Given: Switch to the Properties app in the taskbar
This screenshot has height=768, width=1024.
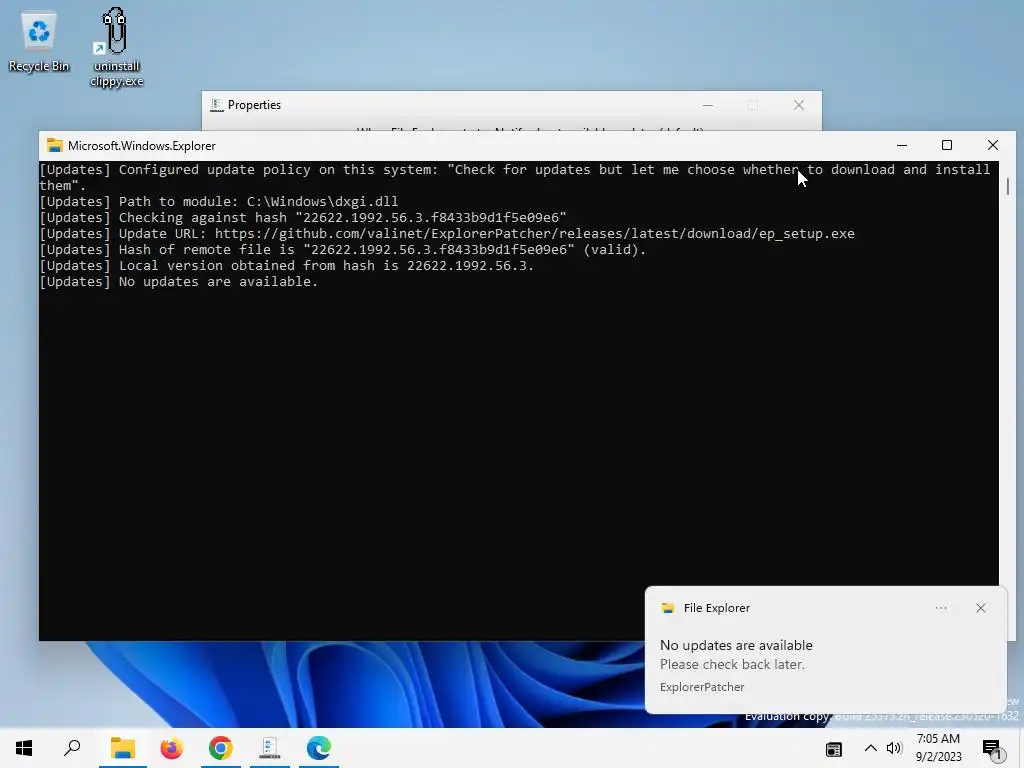Looking at the screenshot, I should (x=270, y=748).
